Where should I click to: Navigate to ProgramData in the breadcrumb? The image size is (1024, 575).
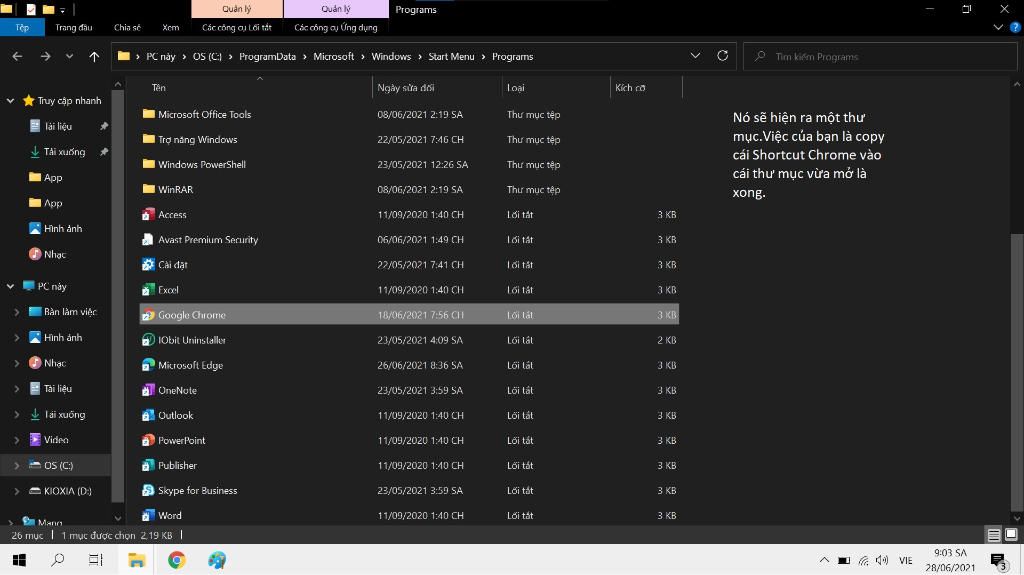[x=267, y=57]
